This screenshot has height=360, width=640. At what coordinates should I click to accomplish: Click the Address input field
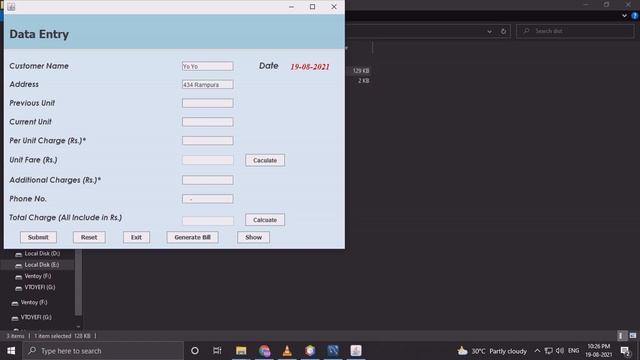207,84
